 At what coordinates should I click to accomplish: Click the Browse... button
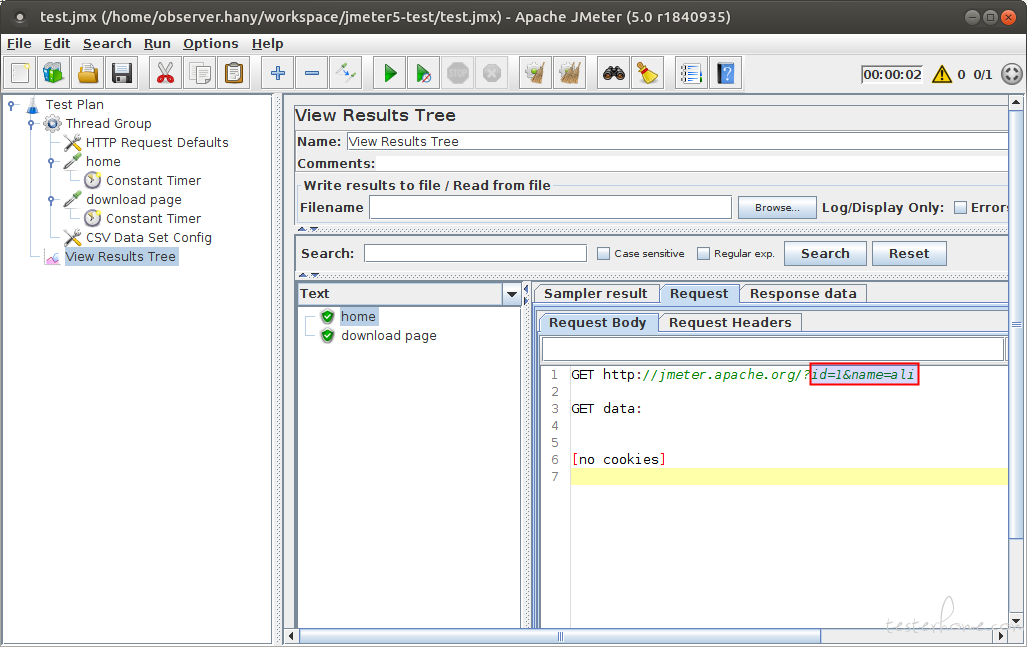pos(777,208)
